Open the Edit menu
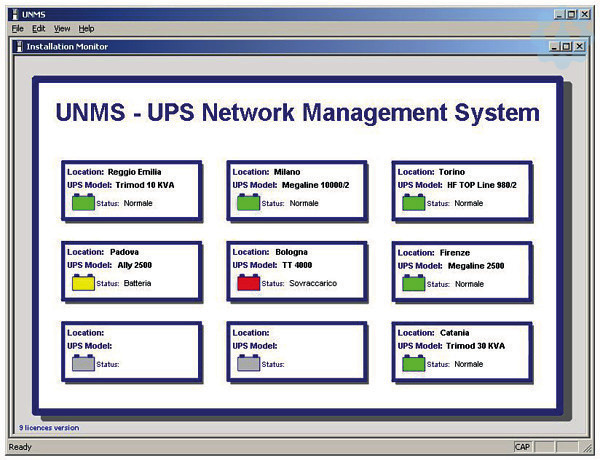 [39, 29]
